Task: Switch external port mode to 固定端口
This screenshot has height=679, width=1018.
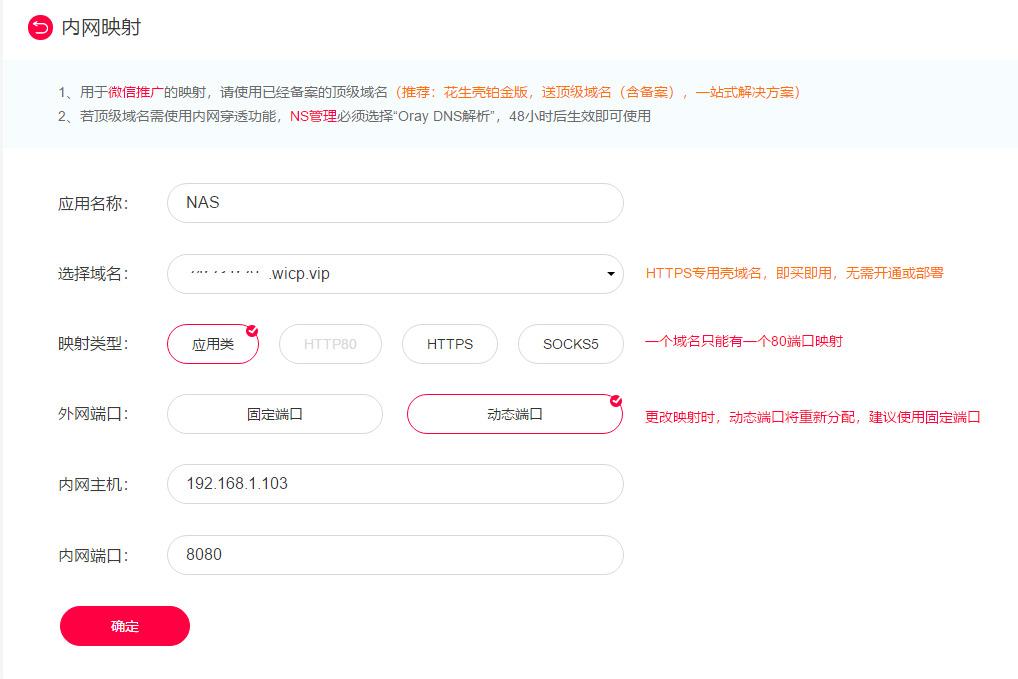Action: [x=274, y=414]
